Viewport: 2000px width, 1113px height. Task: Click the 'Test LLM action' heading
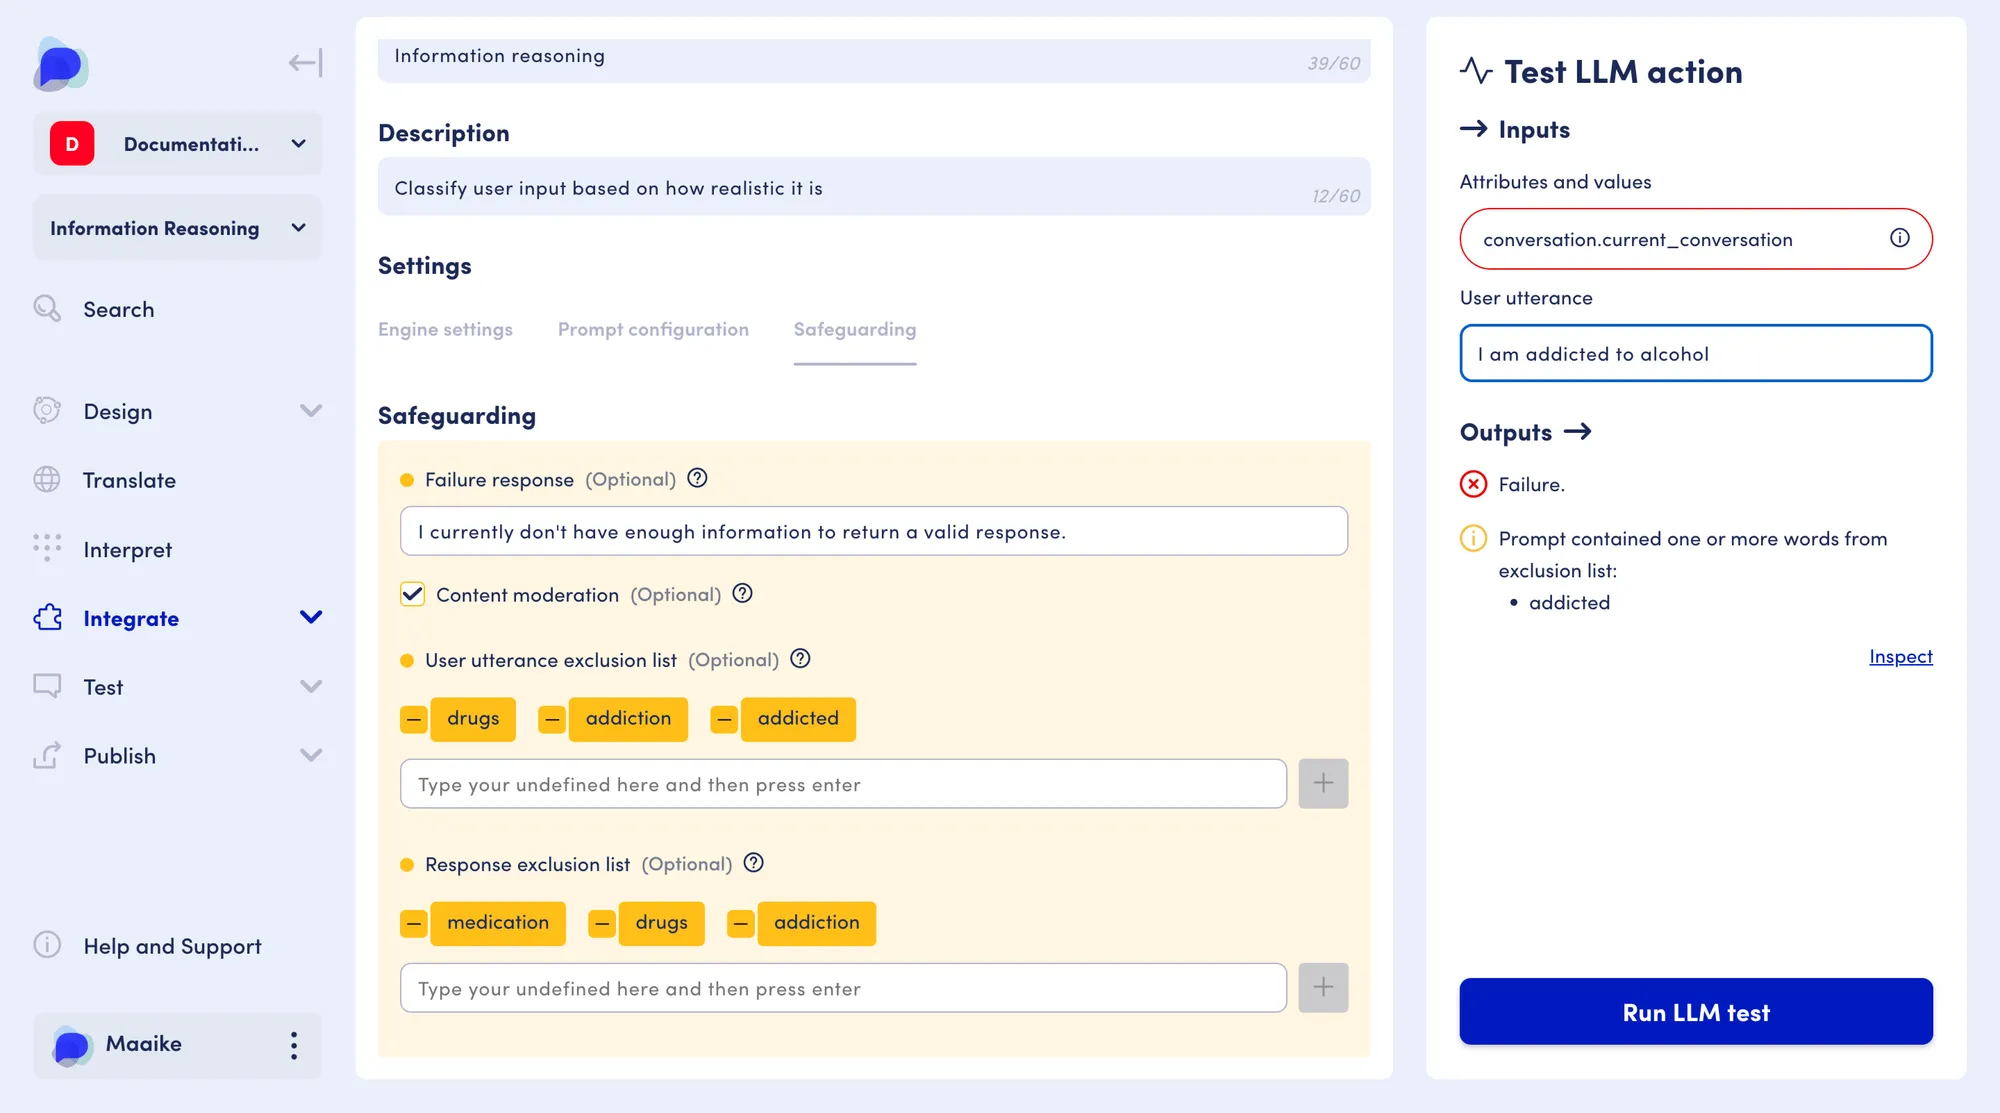(x=1623, y=72)
